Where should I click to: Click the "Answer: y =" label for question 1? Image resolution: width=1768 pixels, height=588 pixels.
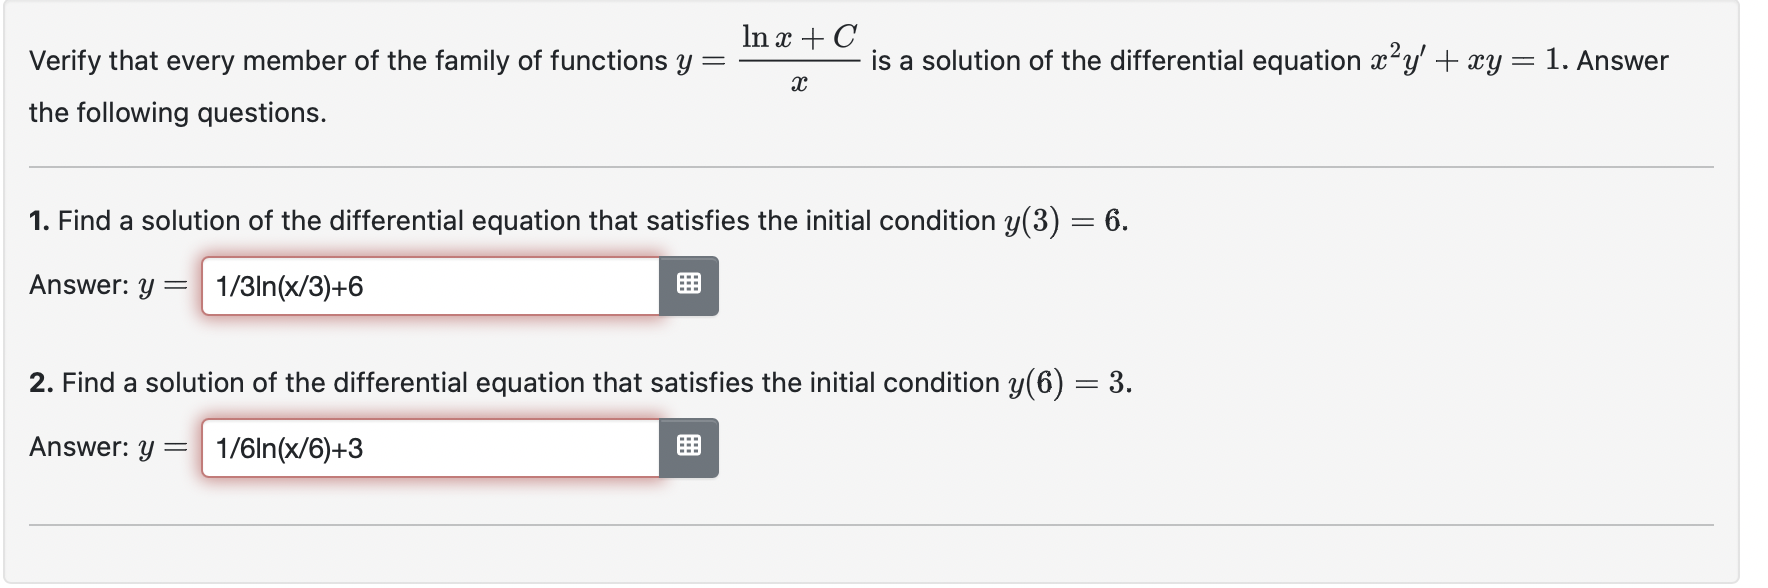(108, 286)
